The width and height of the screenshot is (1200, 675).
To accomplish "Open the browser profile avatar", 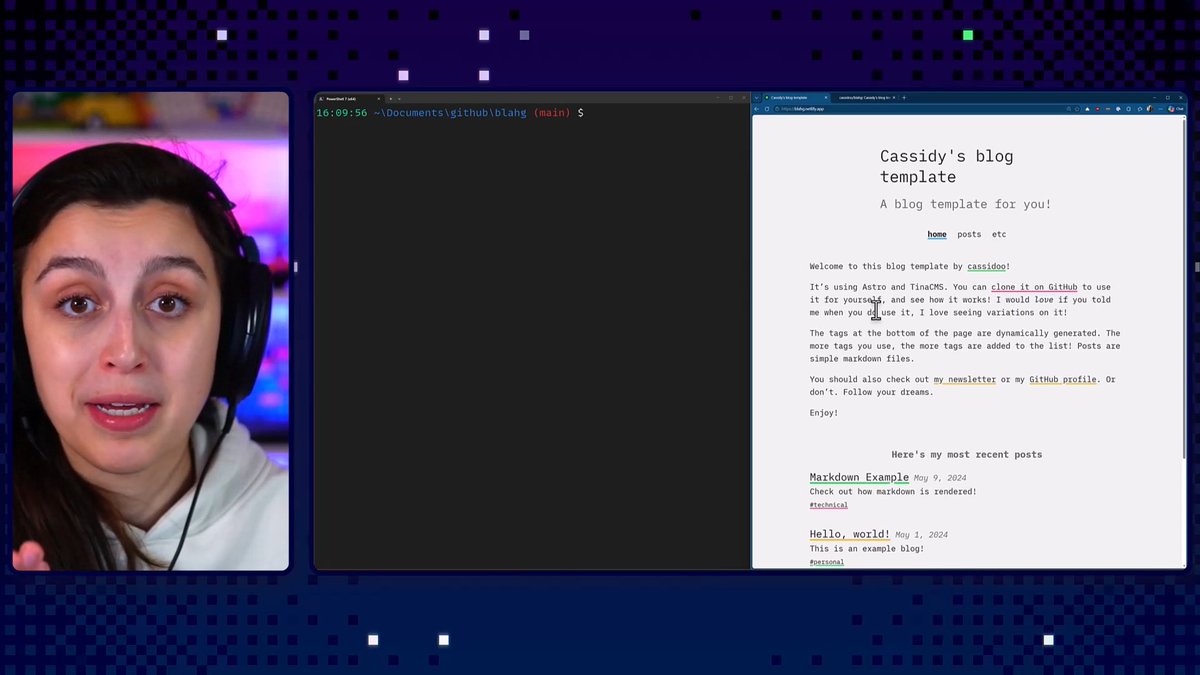I will pos(1150,108).
